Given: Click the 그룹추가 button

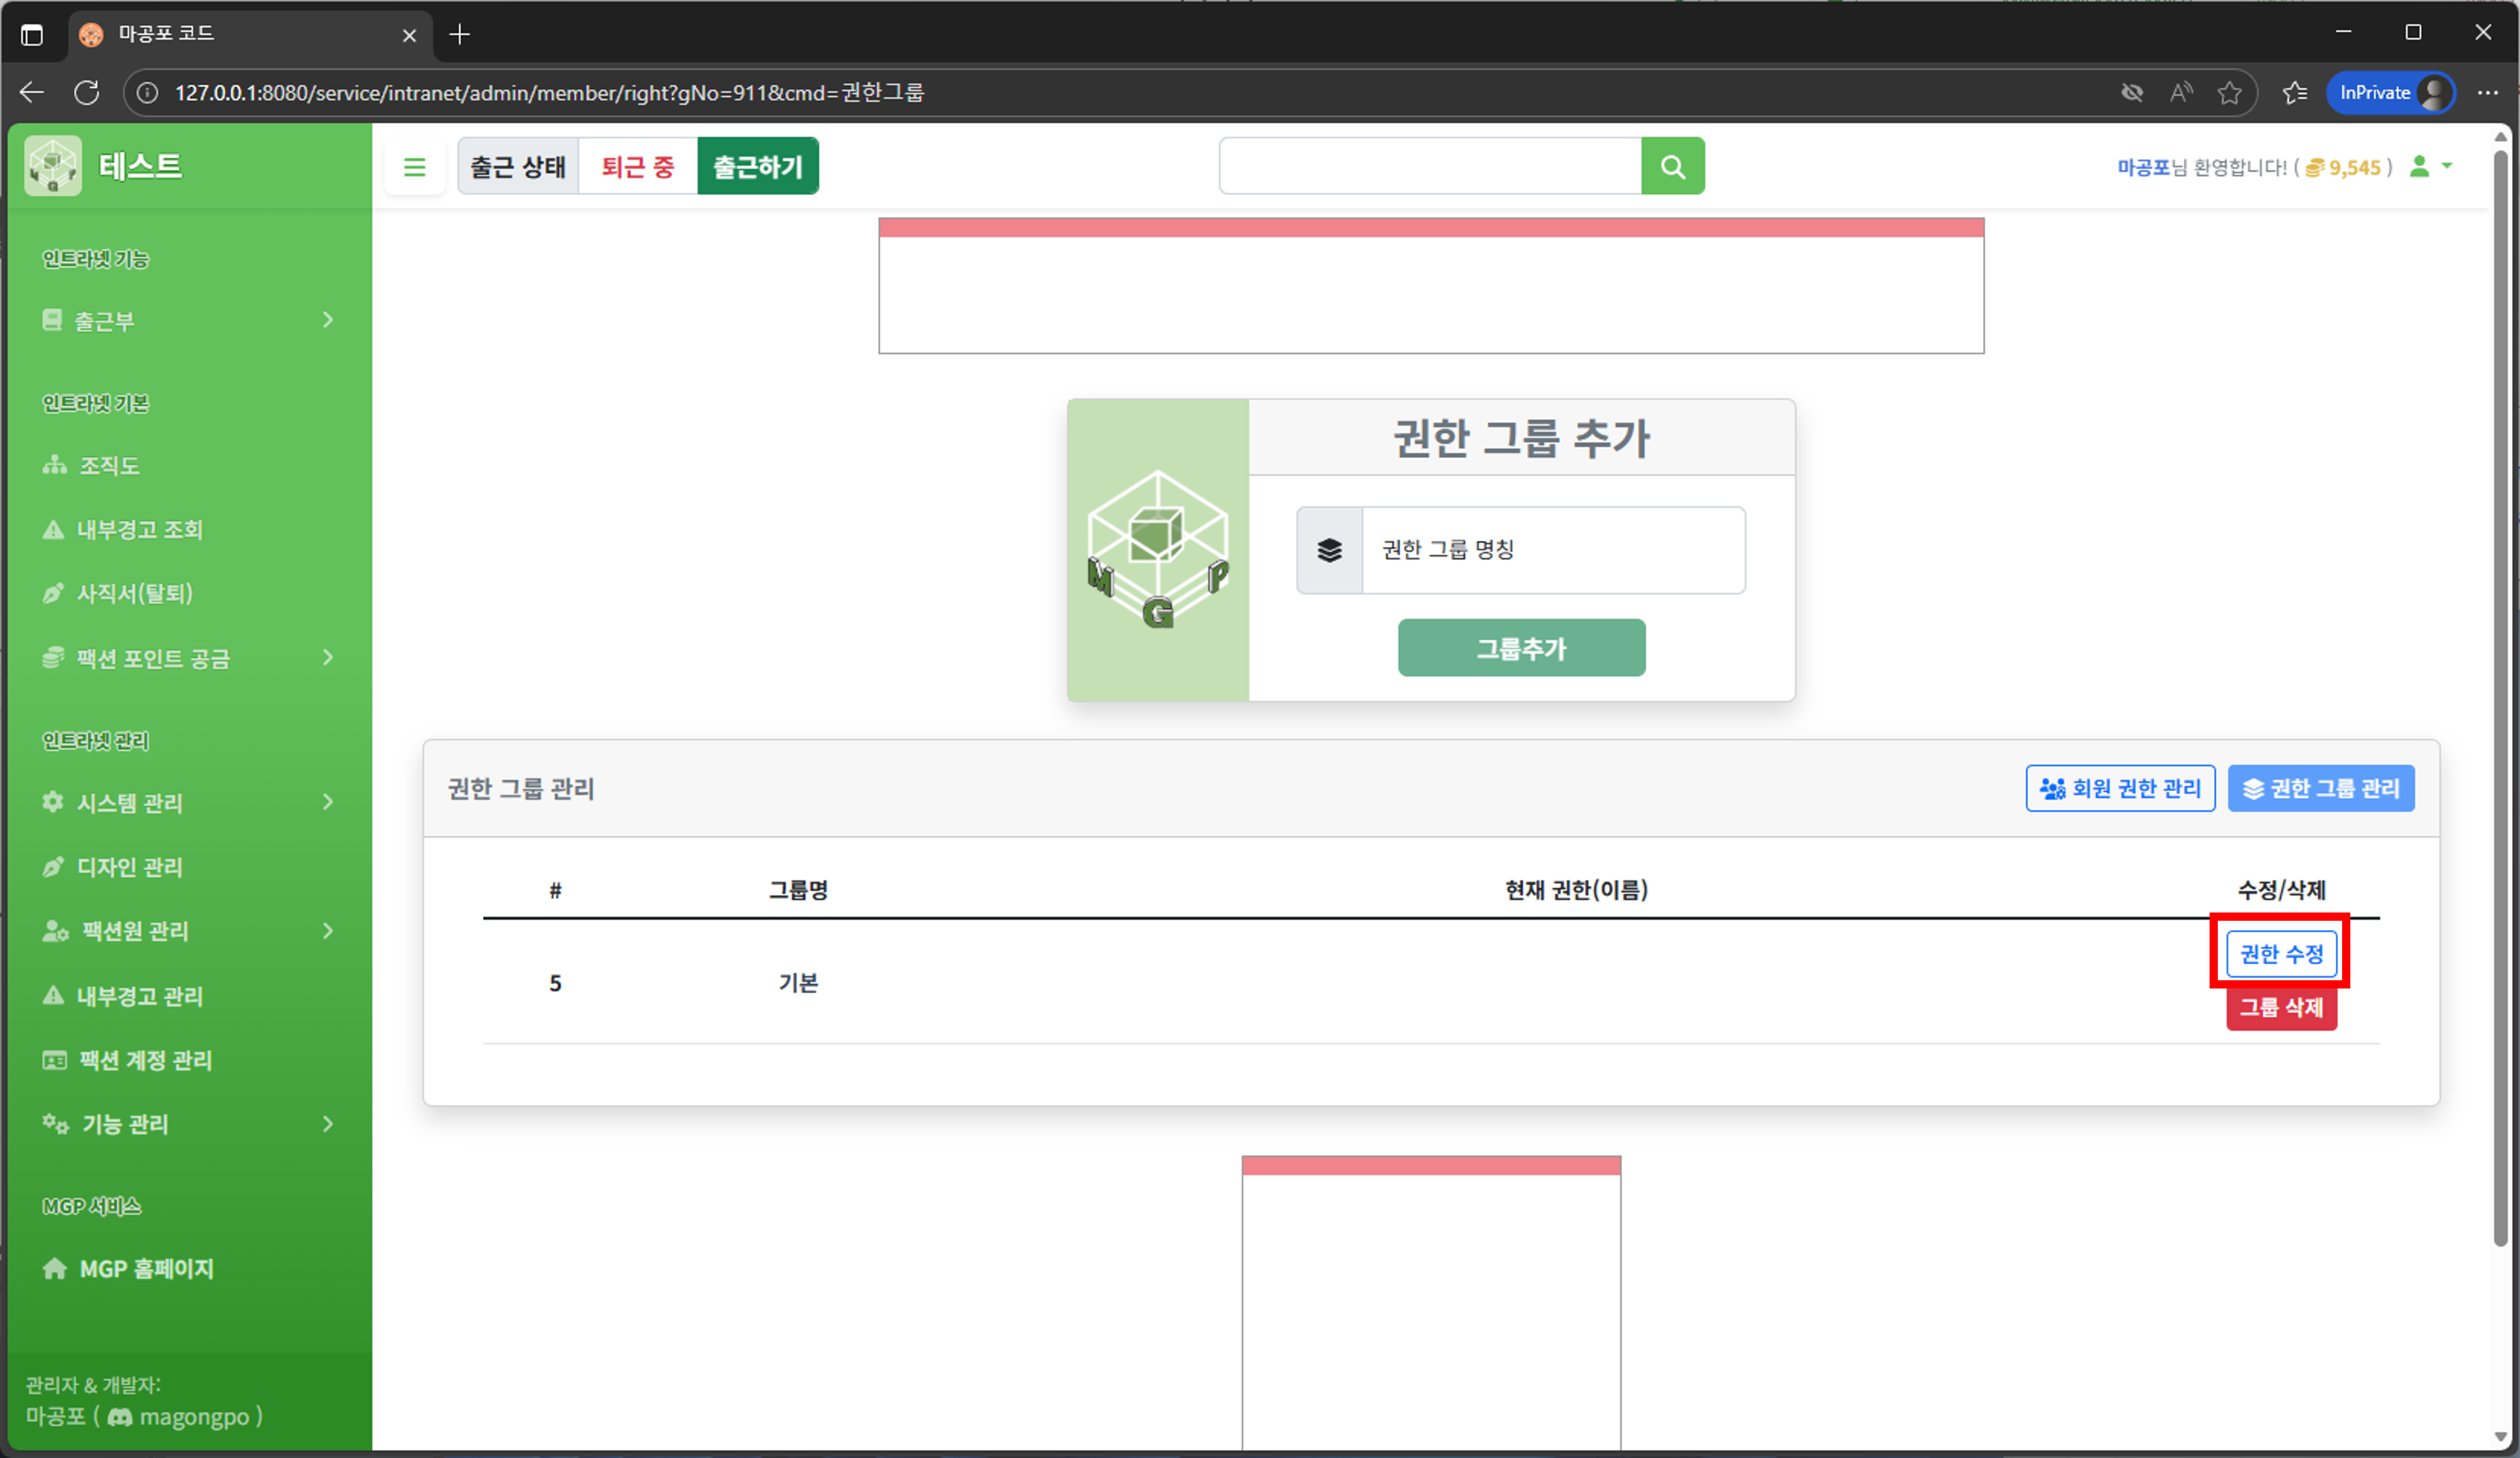Looking at the screenshot, I should point(1520,647).
